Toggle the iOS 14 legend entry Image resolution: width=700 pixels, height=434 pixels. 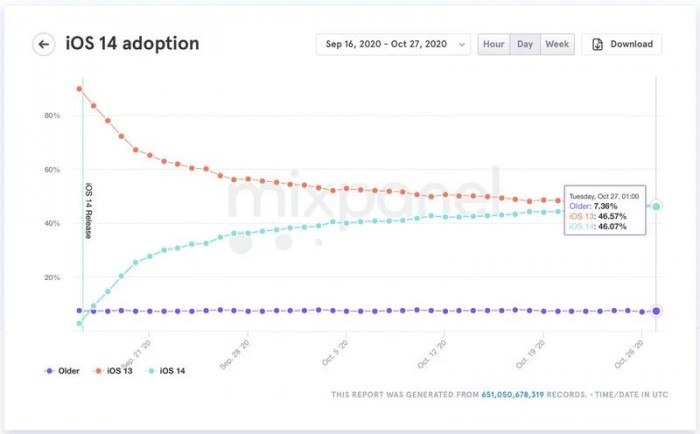pyautogui.click(x=166, y=371)
